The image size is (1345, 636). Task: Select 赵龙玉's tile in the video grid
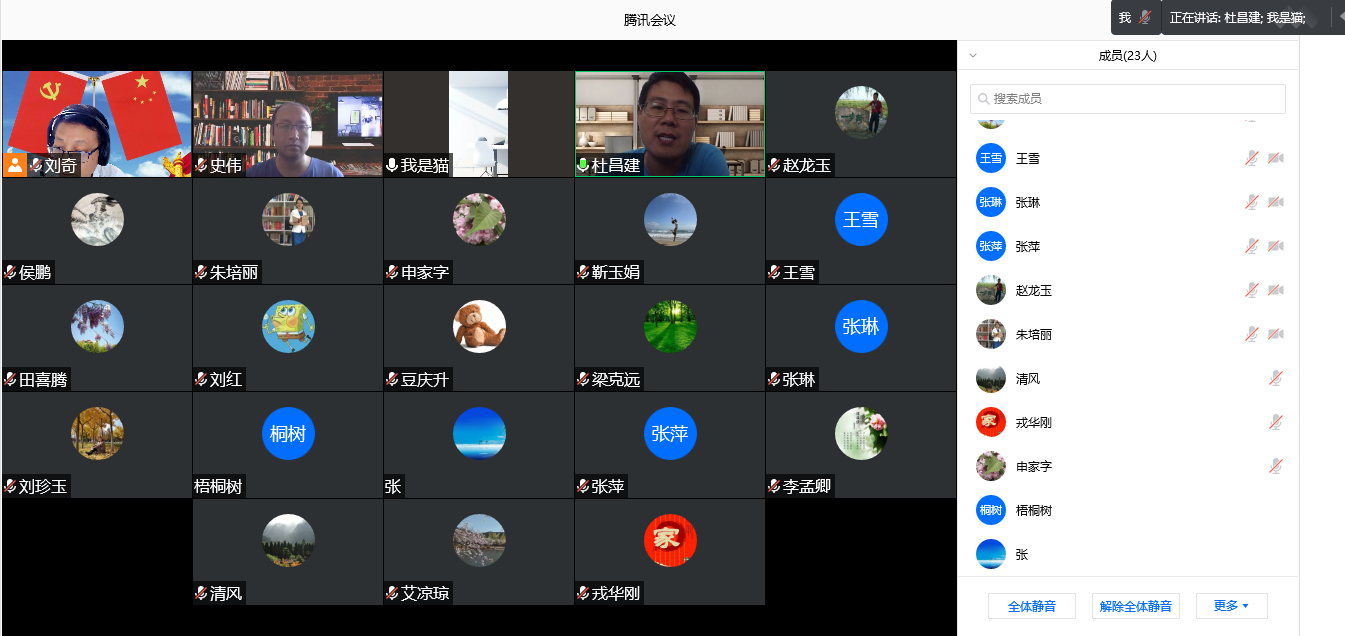pos(861,124)
